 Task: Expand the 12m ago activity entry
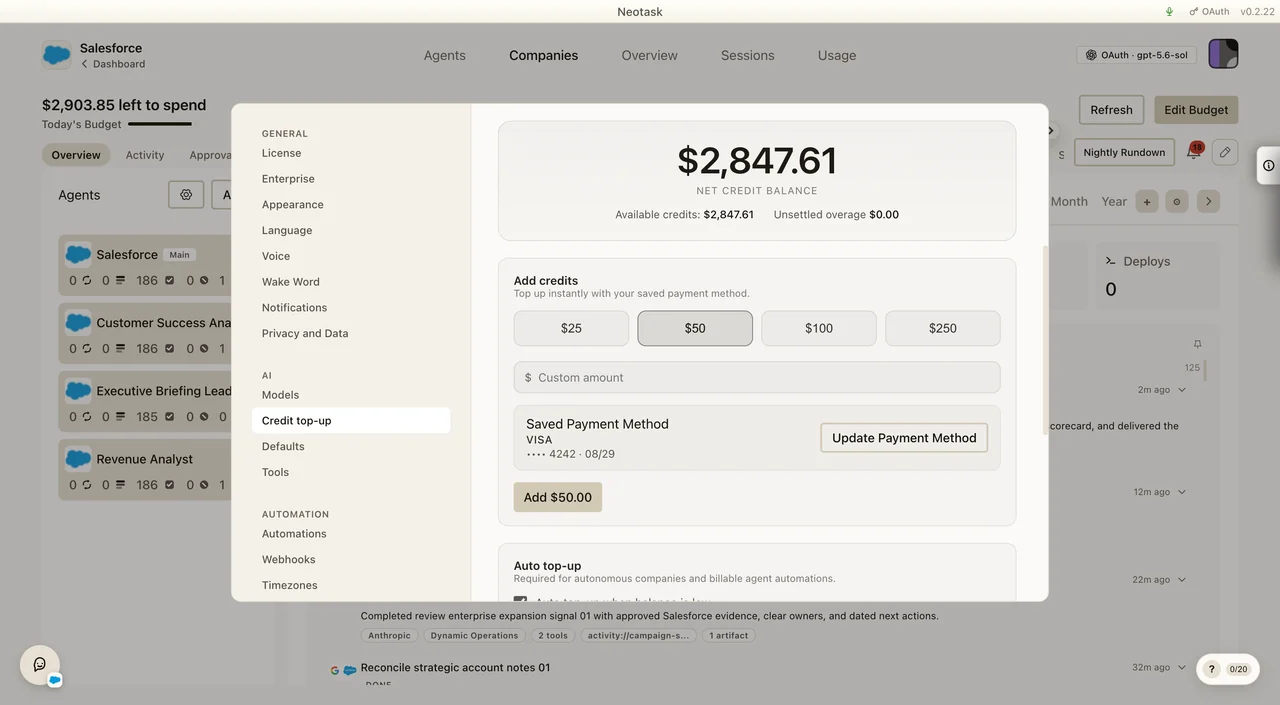point(1182,492)
